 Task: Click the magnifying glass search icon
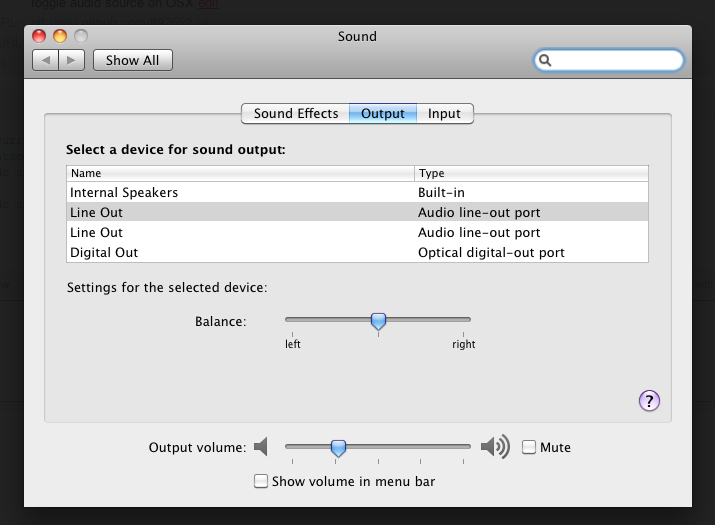tap(545, 60)
